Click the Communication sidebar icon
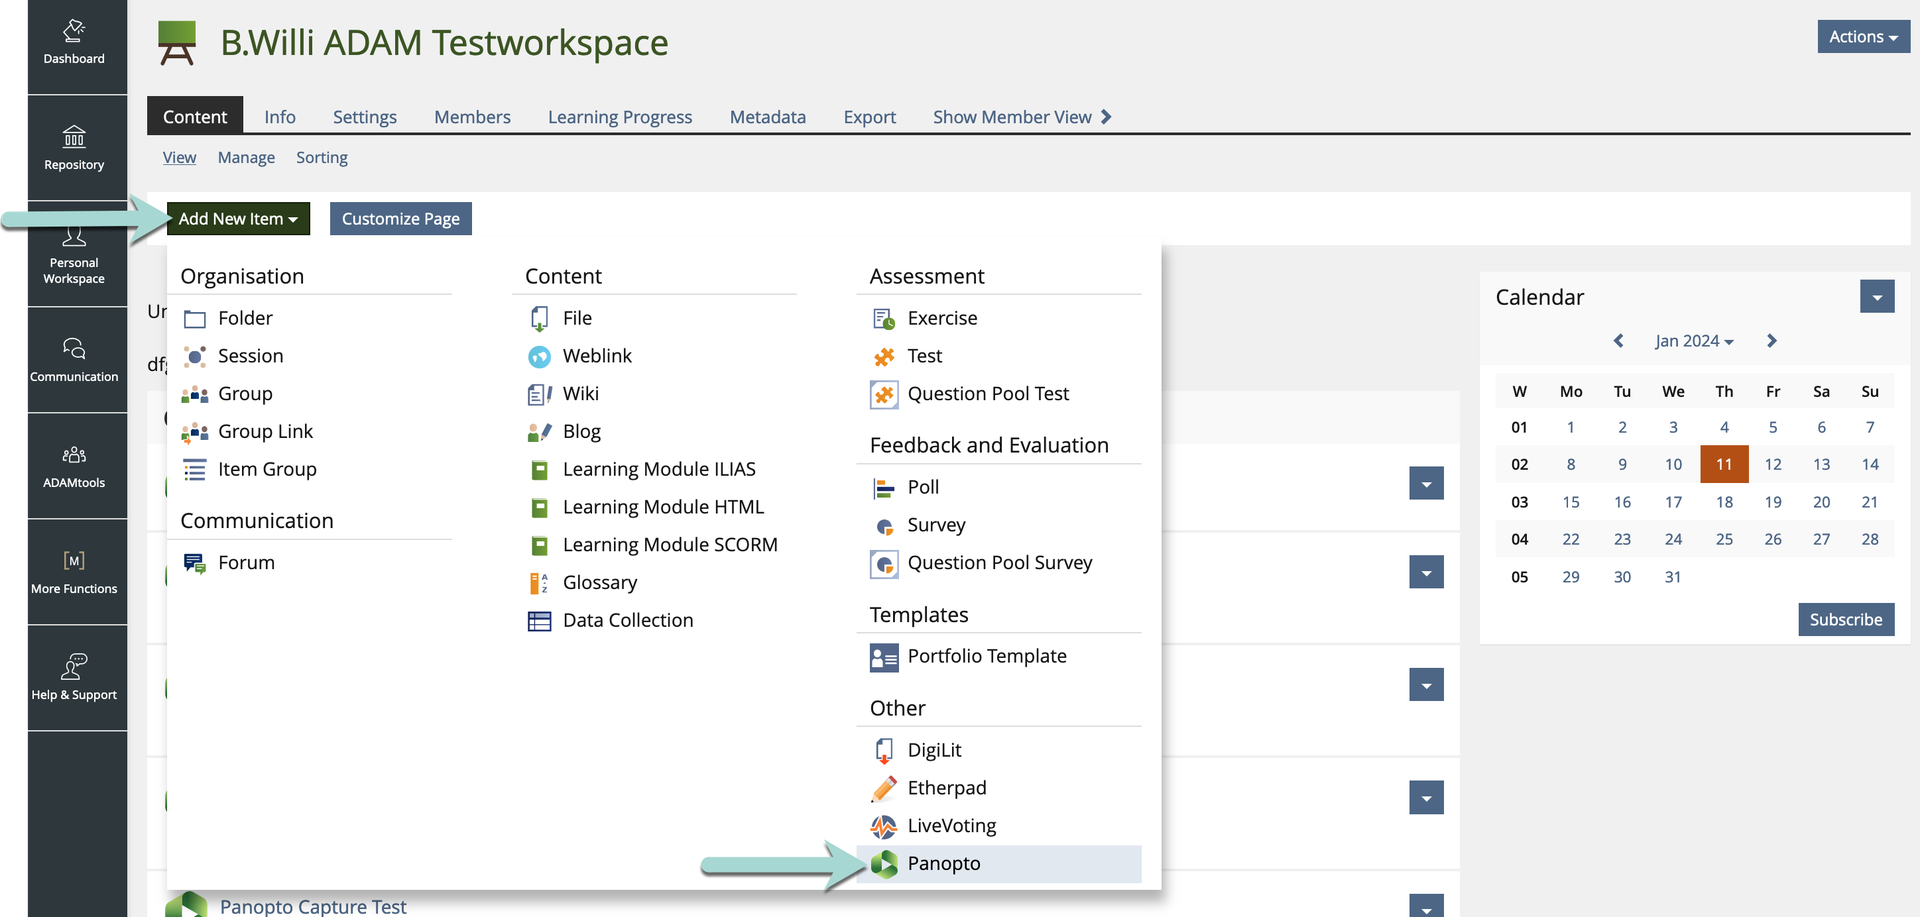1920x917 pixels. coord(74,360)
